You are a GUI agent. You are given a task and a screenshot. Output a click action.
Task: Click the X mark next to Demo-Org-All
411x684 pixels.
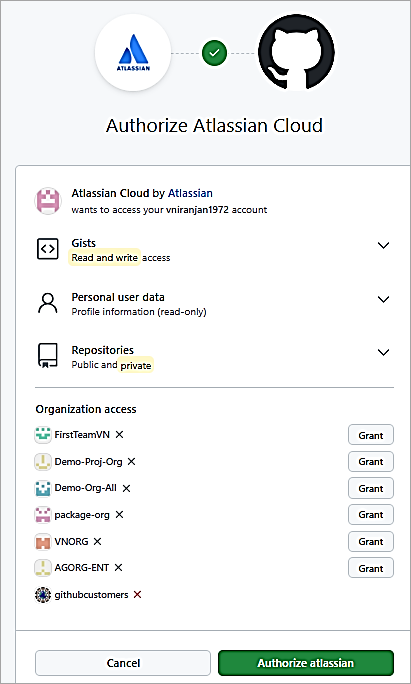(x=126, y=488)
